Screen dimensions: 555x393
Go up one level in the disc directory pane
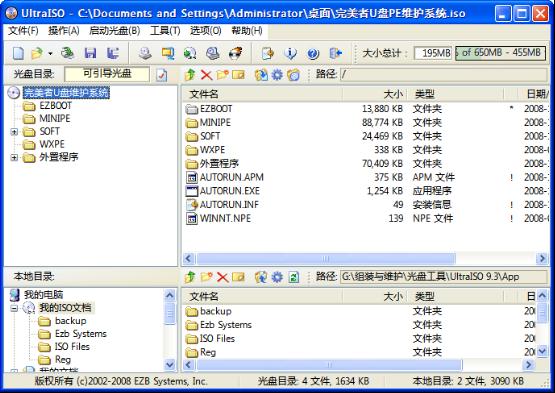pyautogui.click(x=190, y=74)
